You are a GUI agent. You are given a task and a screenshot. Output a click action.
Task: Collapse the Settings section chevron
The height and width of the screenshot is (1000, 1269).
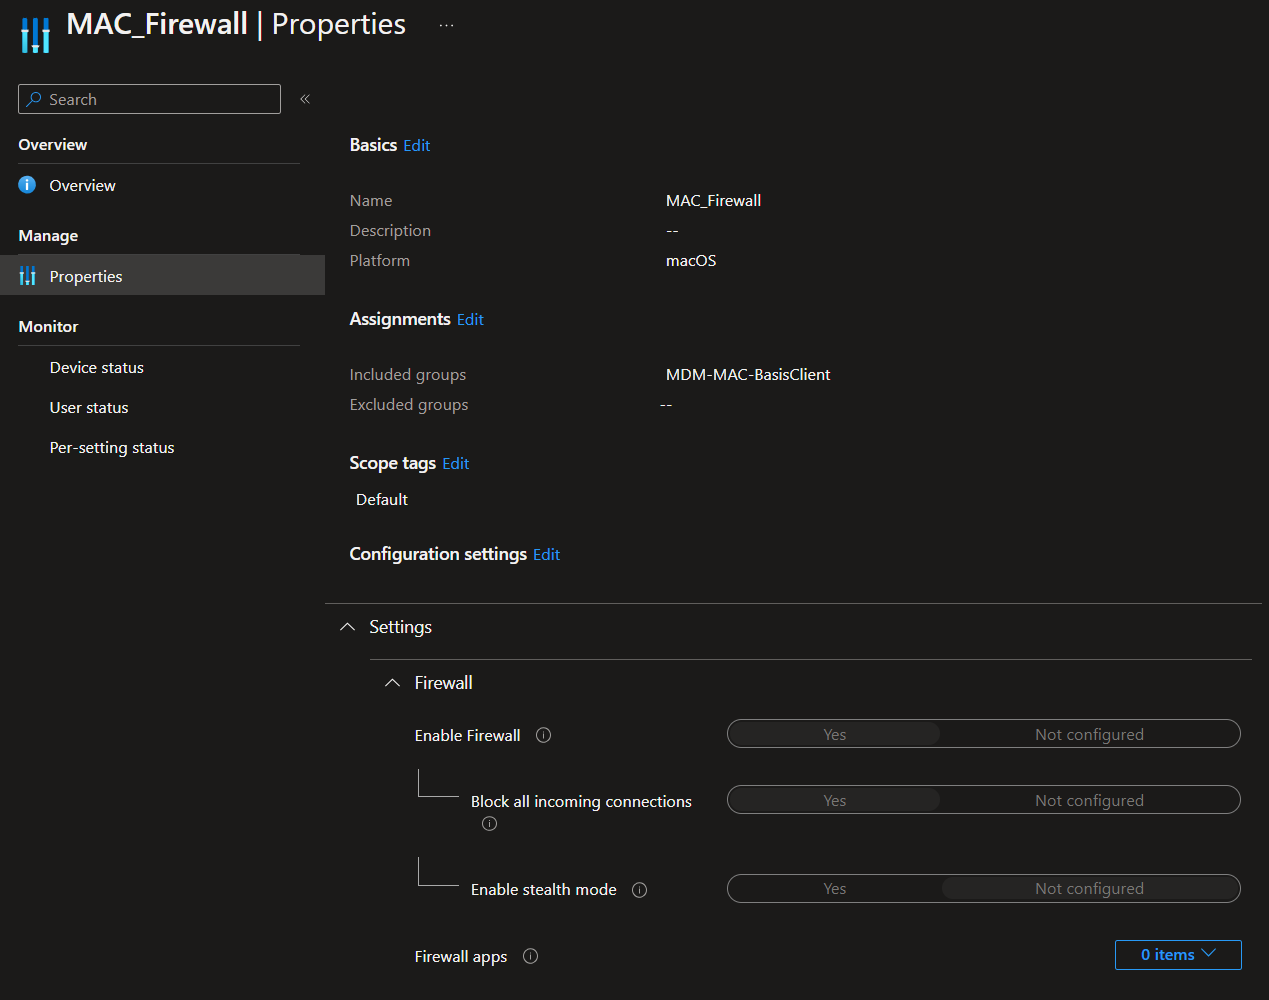click(x=348, y=627)
